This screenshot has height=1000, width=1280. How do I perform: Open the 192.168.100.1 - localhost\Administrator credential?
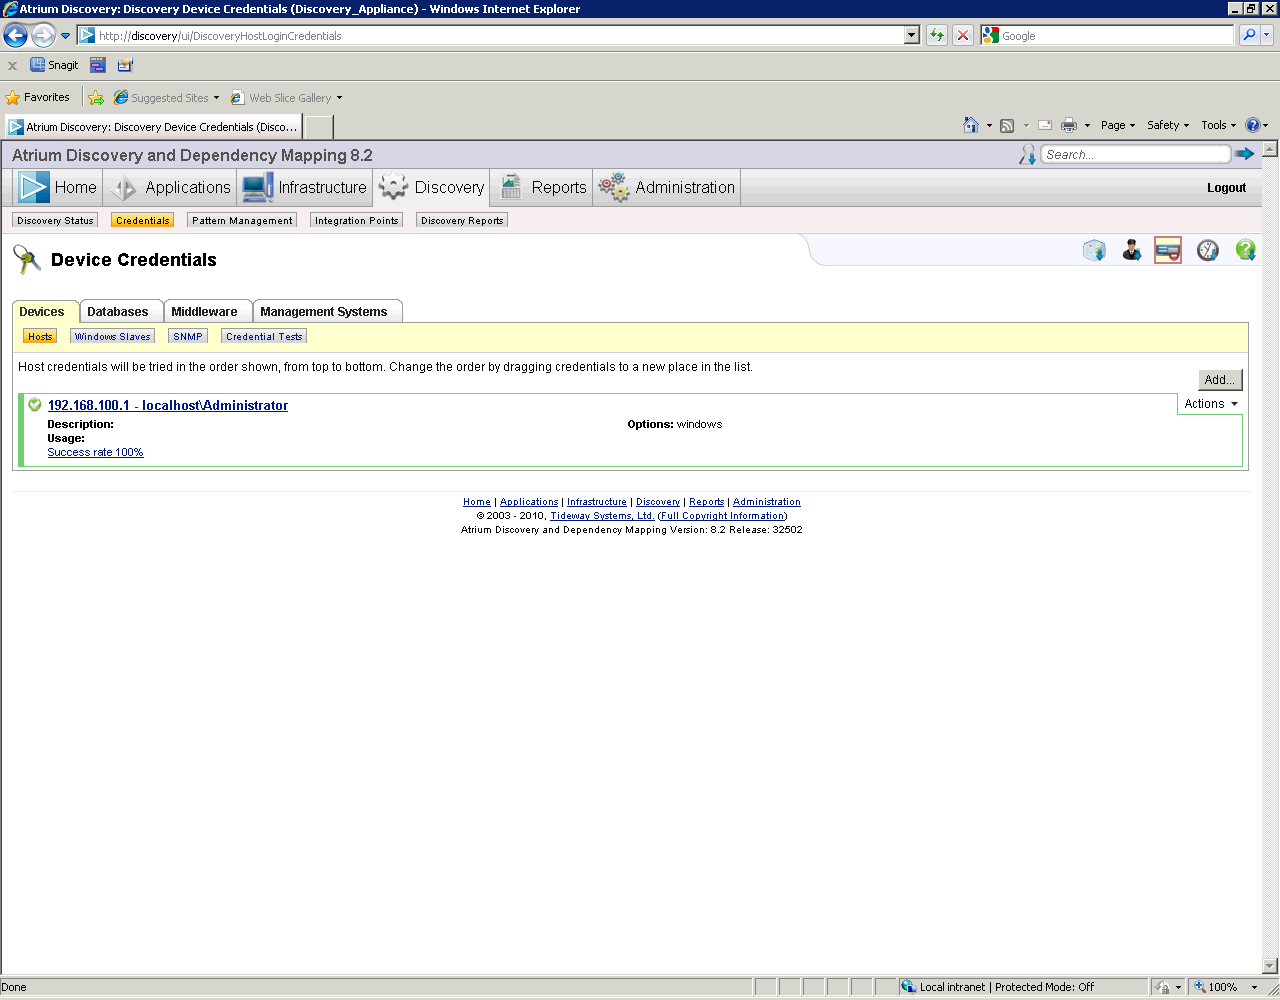168,405
